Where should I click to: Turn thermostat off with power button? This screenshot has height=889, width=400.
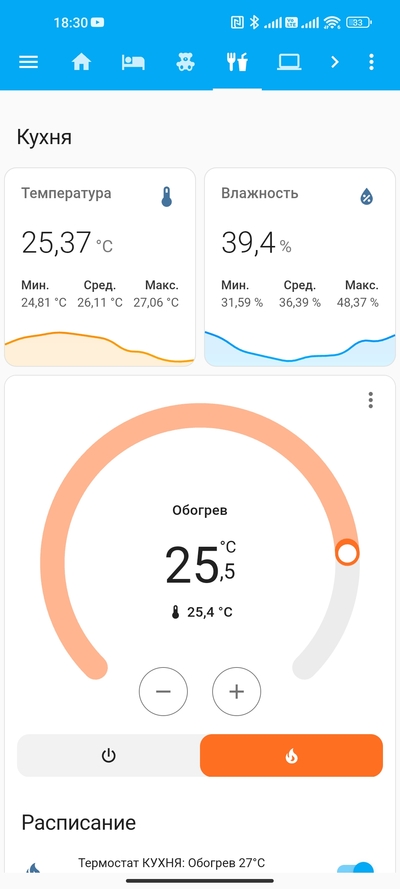coord(108,755)
